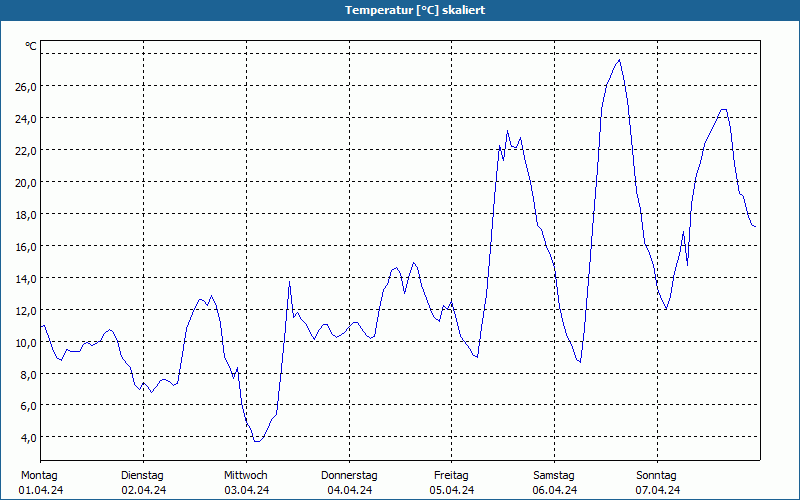This screenshot has height=500, width=800.
Task: Click the 4,0 axis value
Action: click(29, 438)
